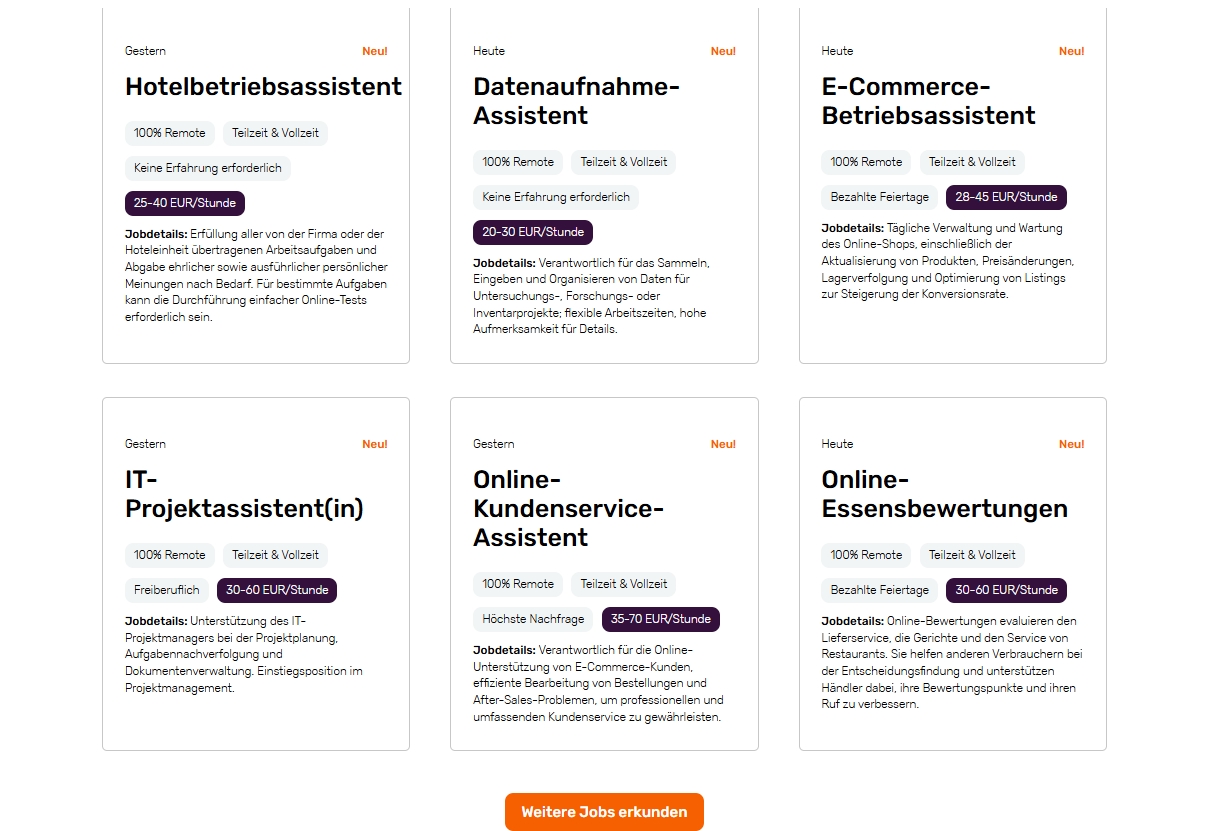Select the Freiberuflich tag
This screenshot has width=1221, height=831.
coord(167,590)
